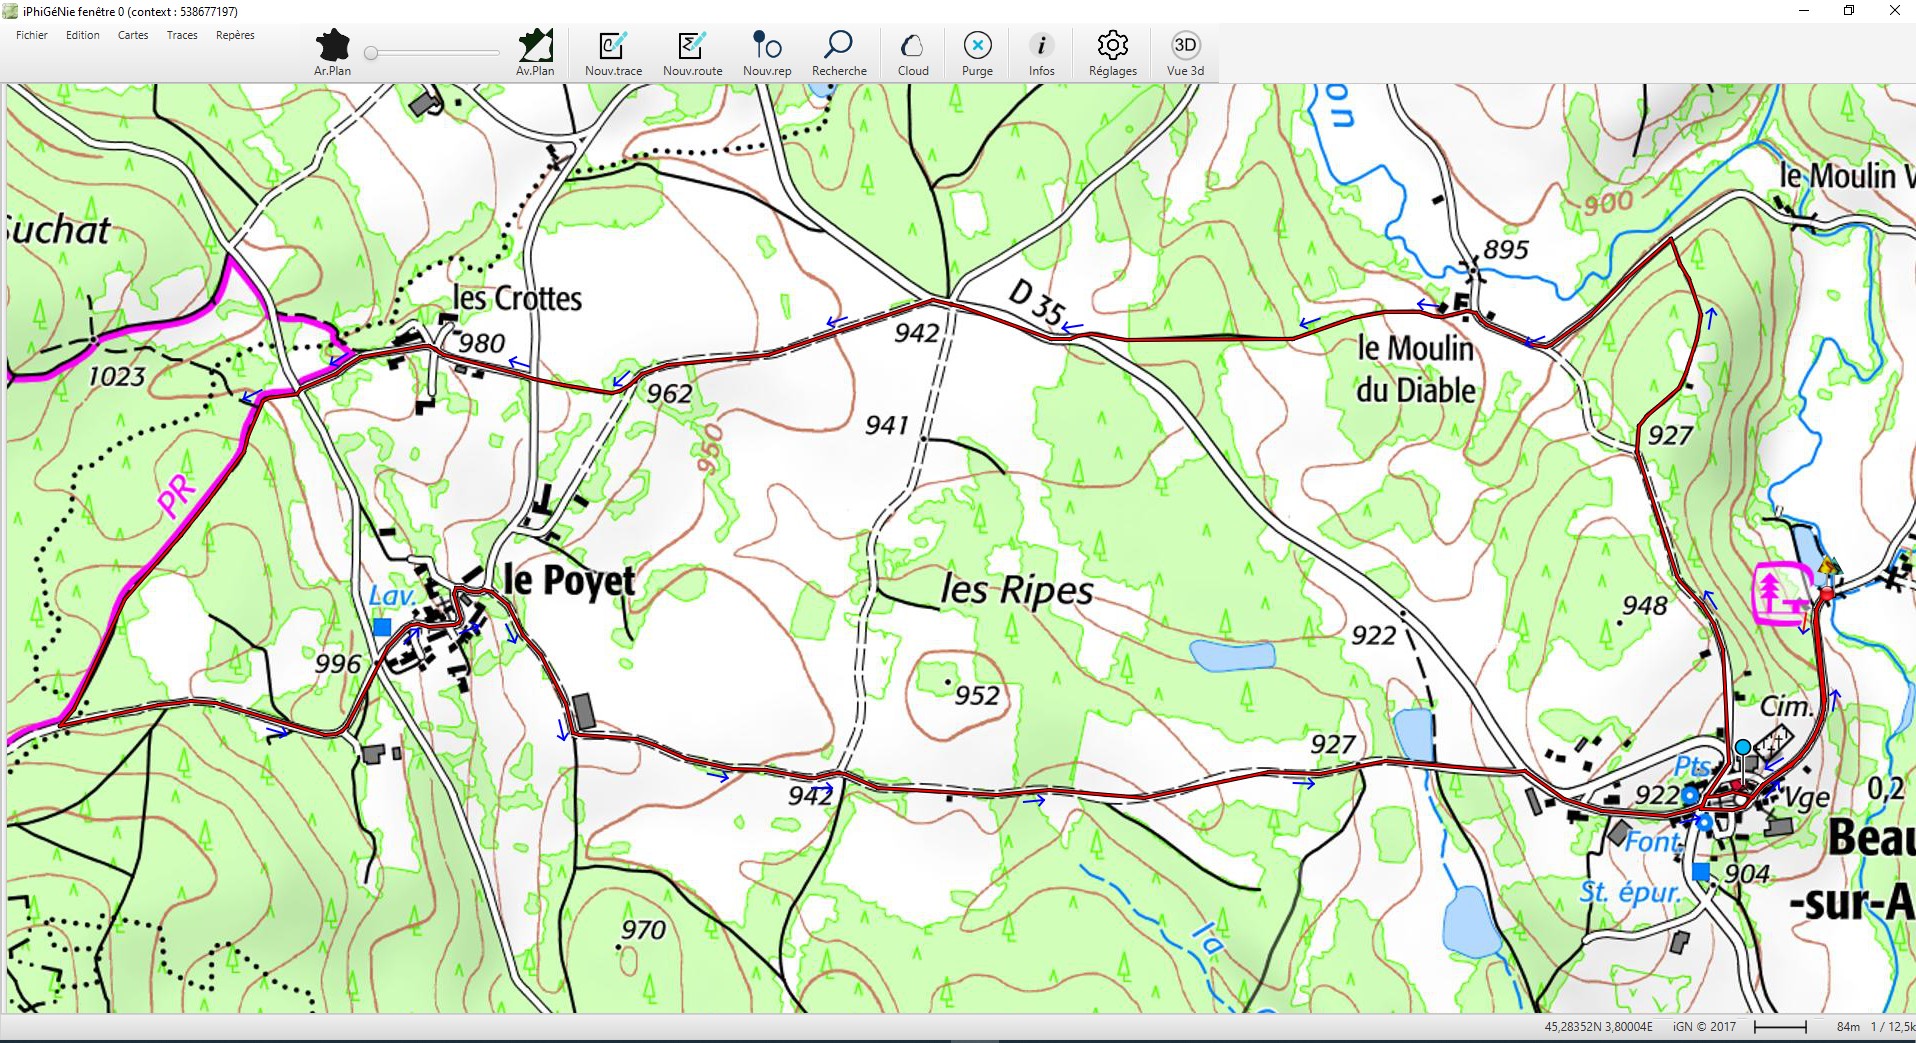This screenshot has width=1916, height=1043.
Task: Click the Av.Plan foreground map icon
Action: tap(535, 46)
